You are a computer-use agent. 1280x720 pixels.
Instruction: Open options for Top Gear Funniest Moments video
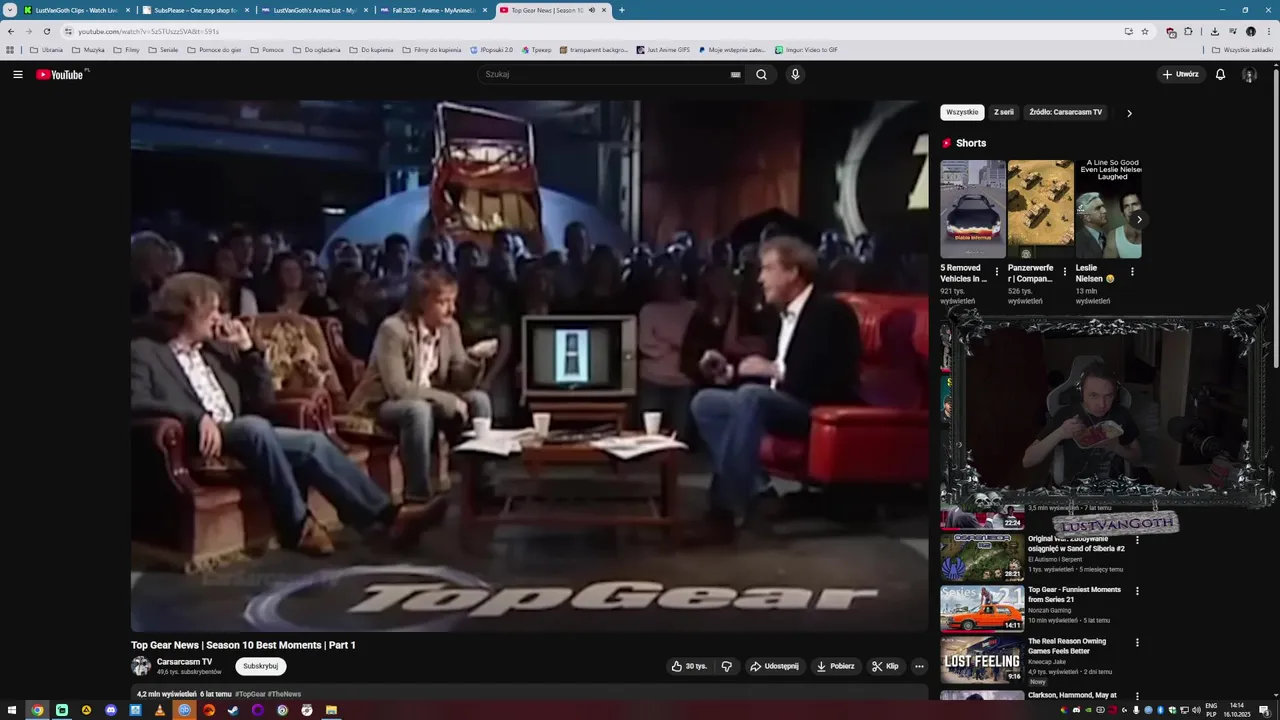tap(1137, 591)
